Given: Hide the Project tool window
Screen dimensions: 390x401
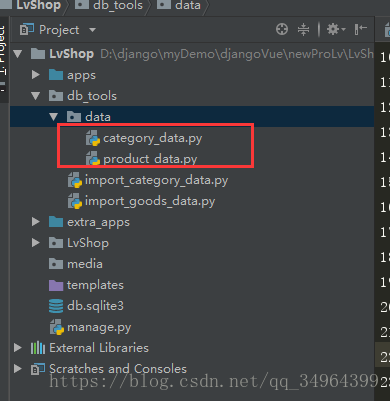Looking at the screenshot, I should tap(361, 29).
